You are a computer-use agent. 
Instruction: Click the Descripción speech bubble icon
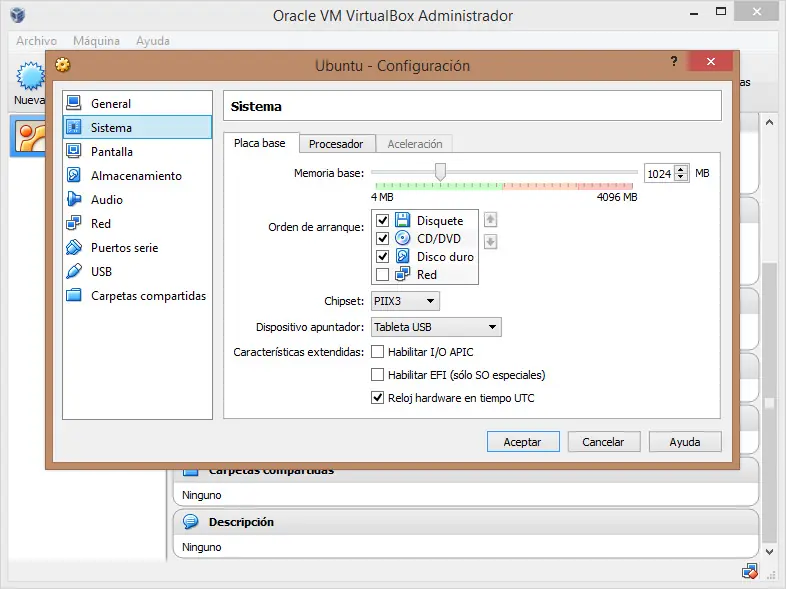190,521
